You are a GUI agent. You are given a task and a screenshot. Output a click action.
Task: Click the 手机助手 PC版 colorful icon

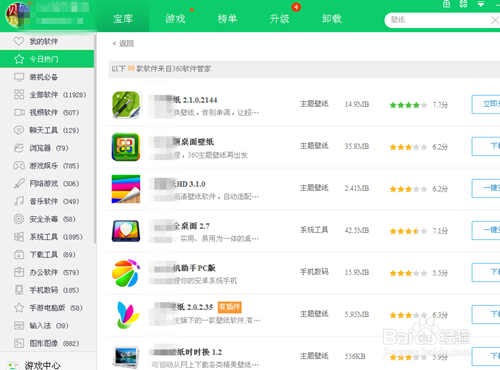coord(126,273)
